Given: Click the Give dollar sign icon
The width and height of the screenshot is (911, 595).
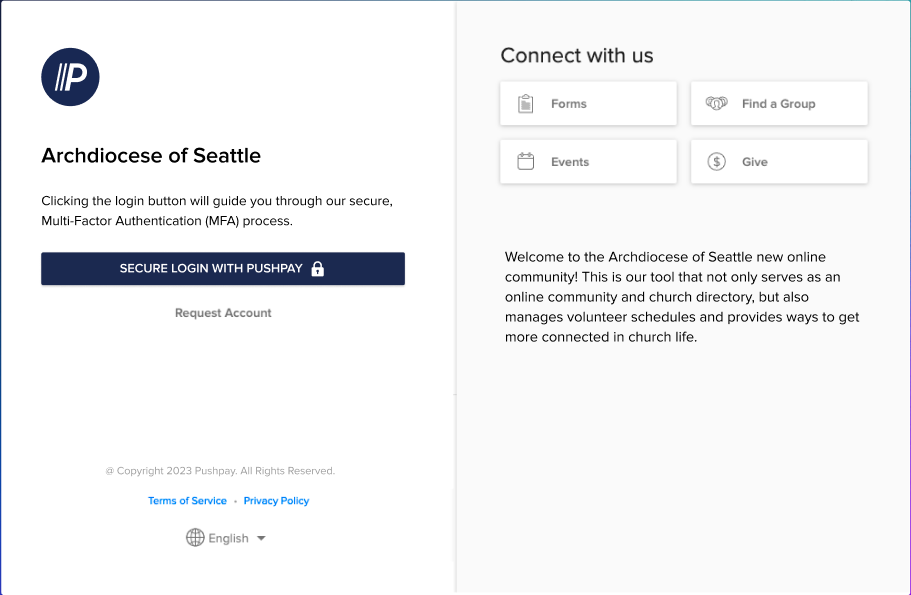Looking at the screenshot, I should click(x=716, y=161).
